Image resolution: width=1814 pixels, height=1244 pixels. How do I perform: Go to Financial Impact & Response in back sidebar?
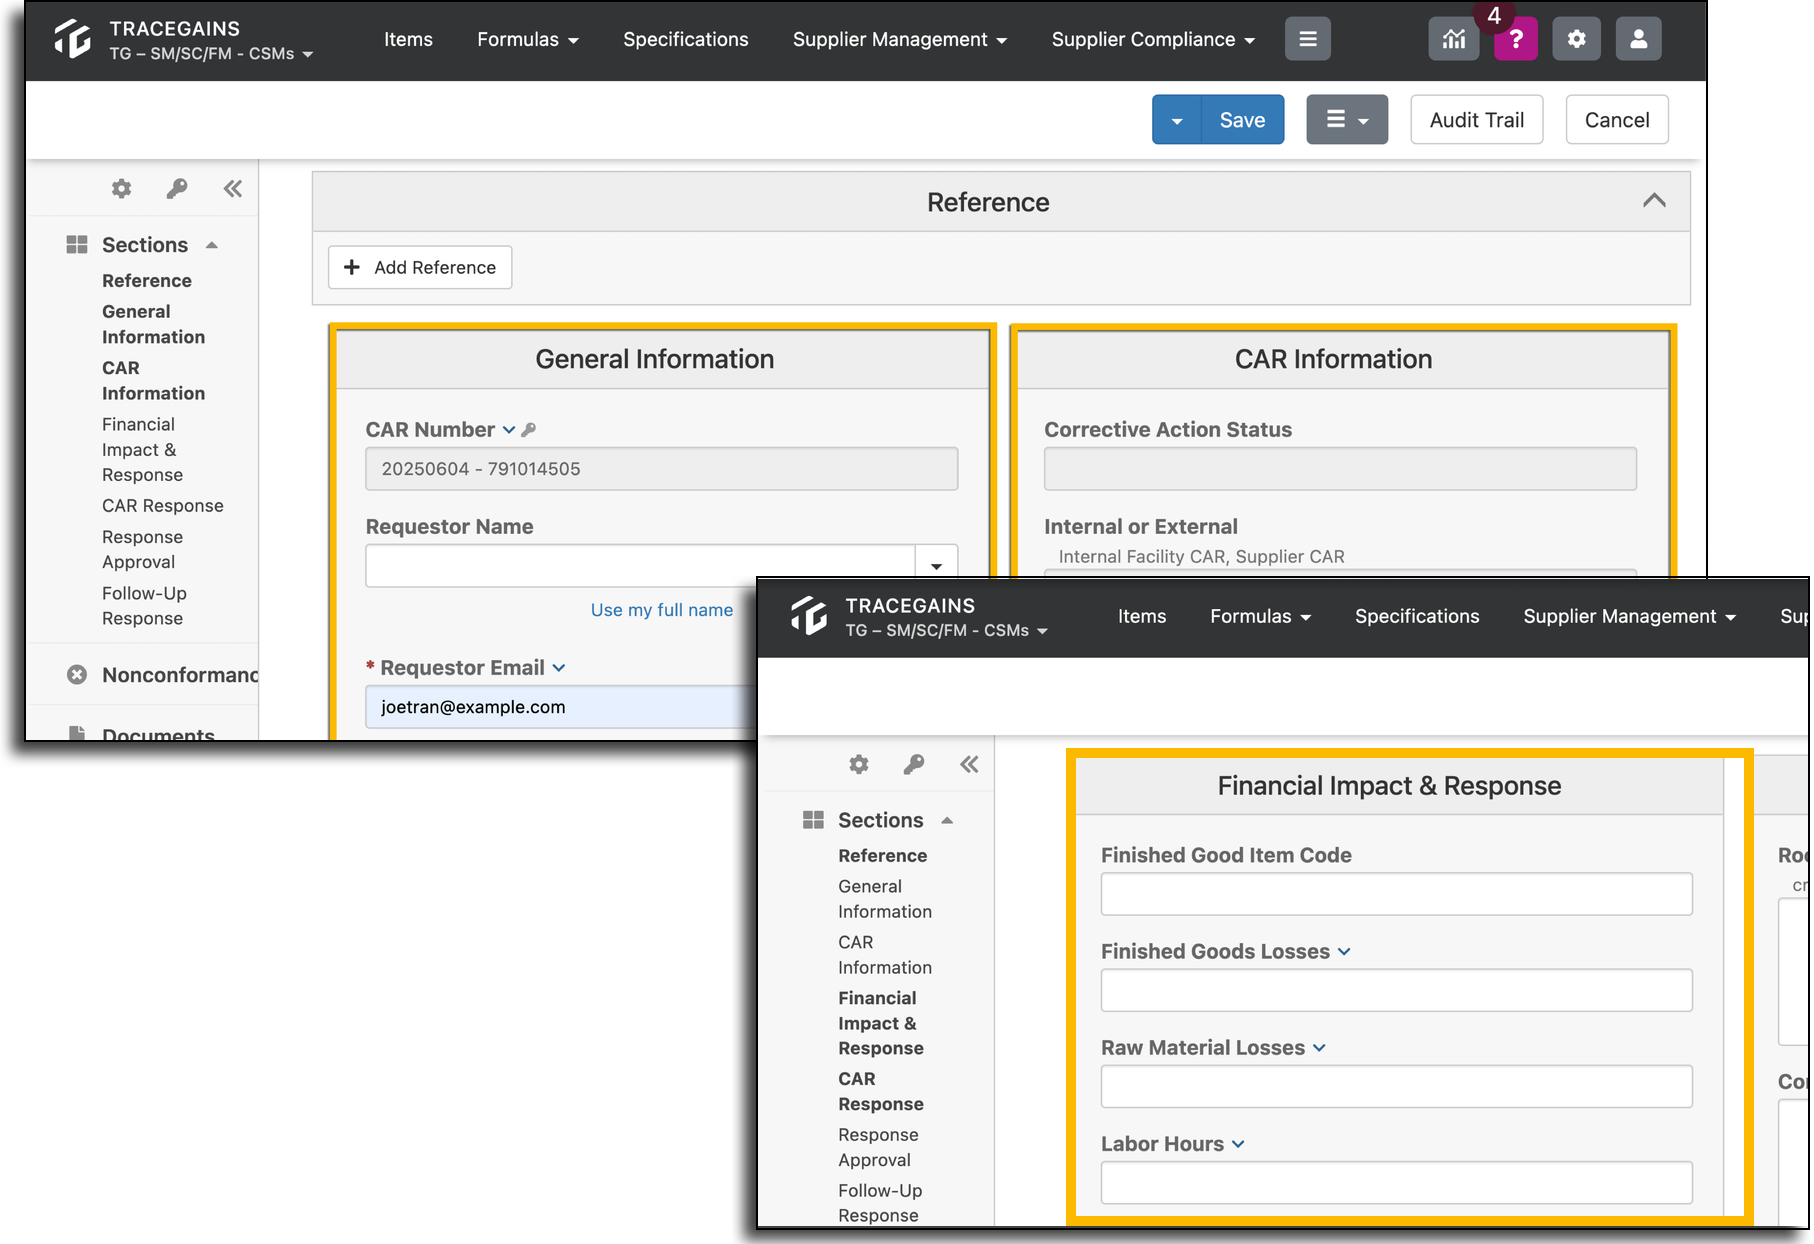click(143, 450)
